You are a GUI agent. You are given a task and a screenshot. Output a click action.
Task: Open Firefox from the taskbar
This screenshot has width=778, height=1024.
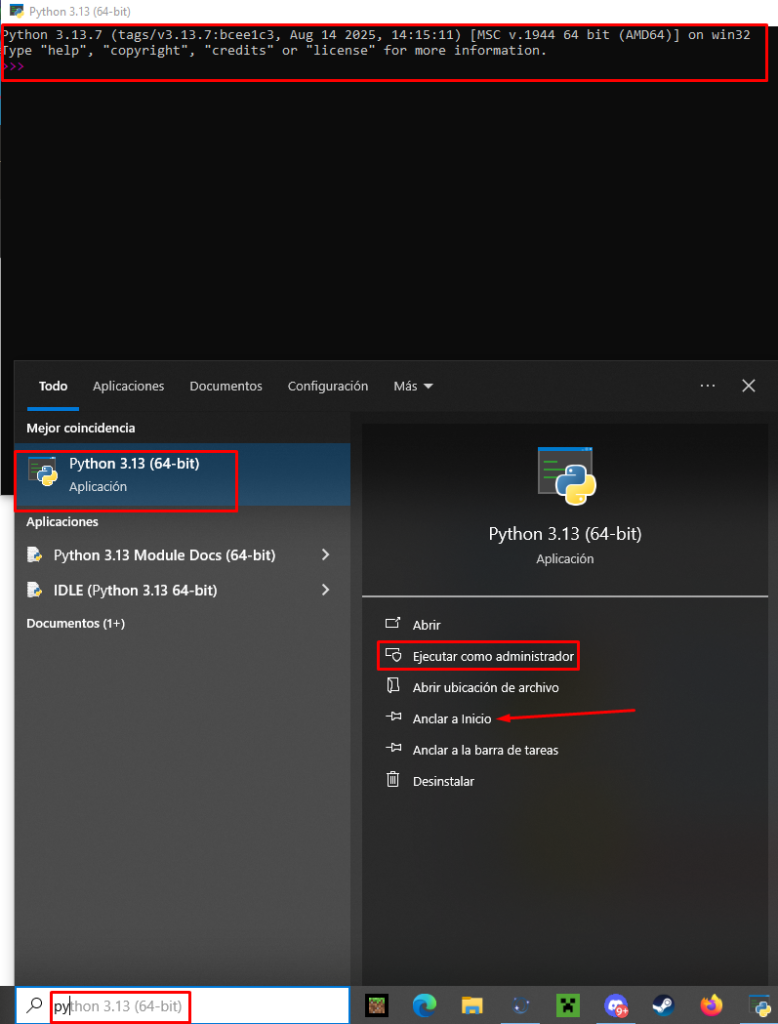pos(711,1004)
